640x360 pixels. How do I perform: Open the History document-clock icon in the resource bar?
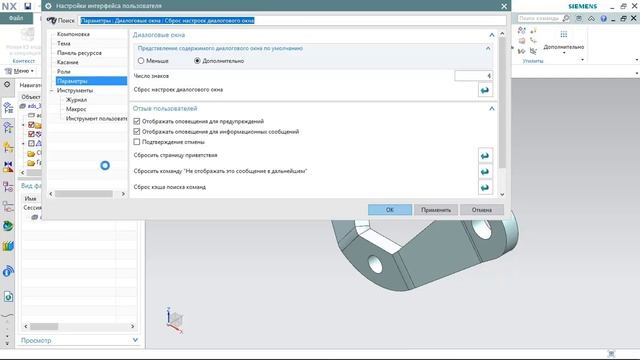[8, 297]
